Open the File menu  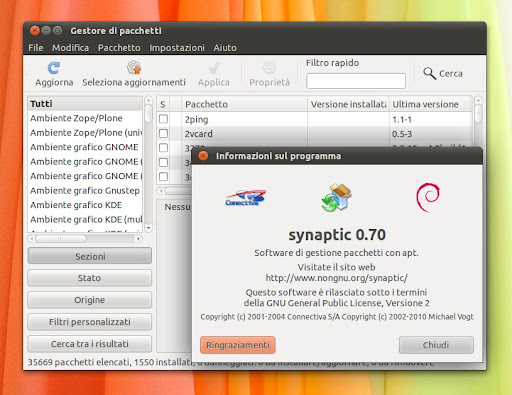coord(36,48)
